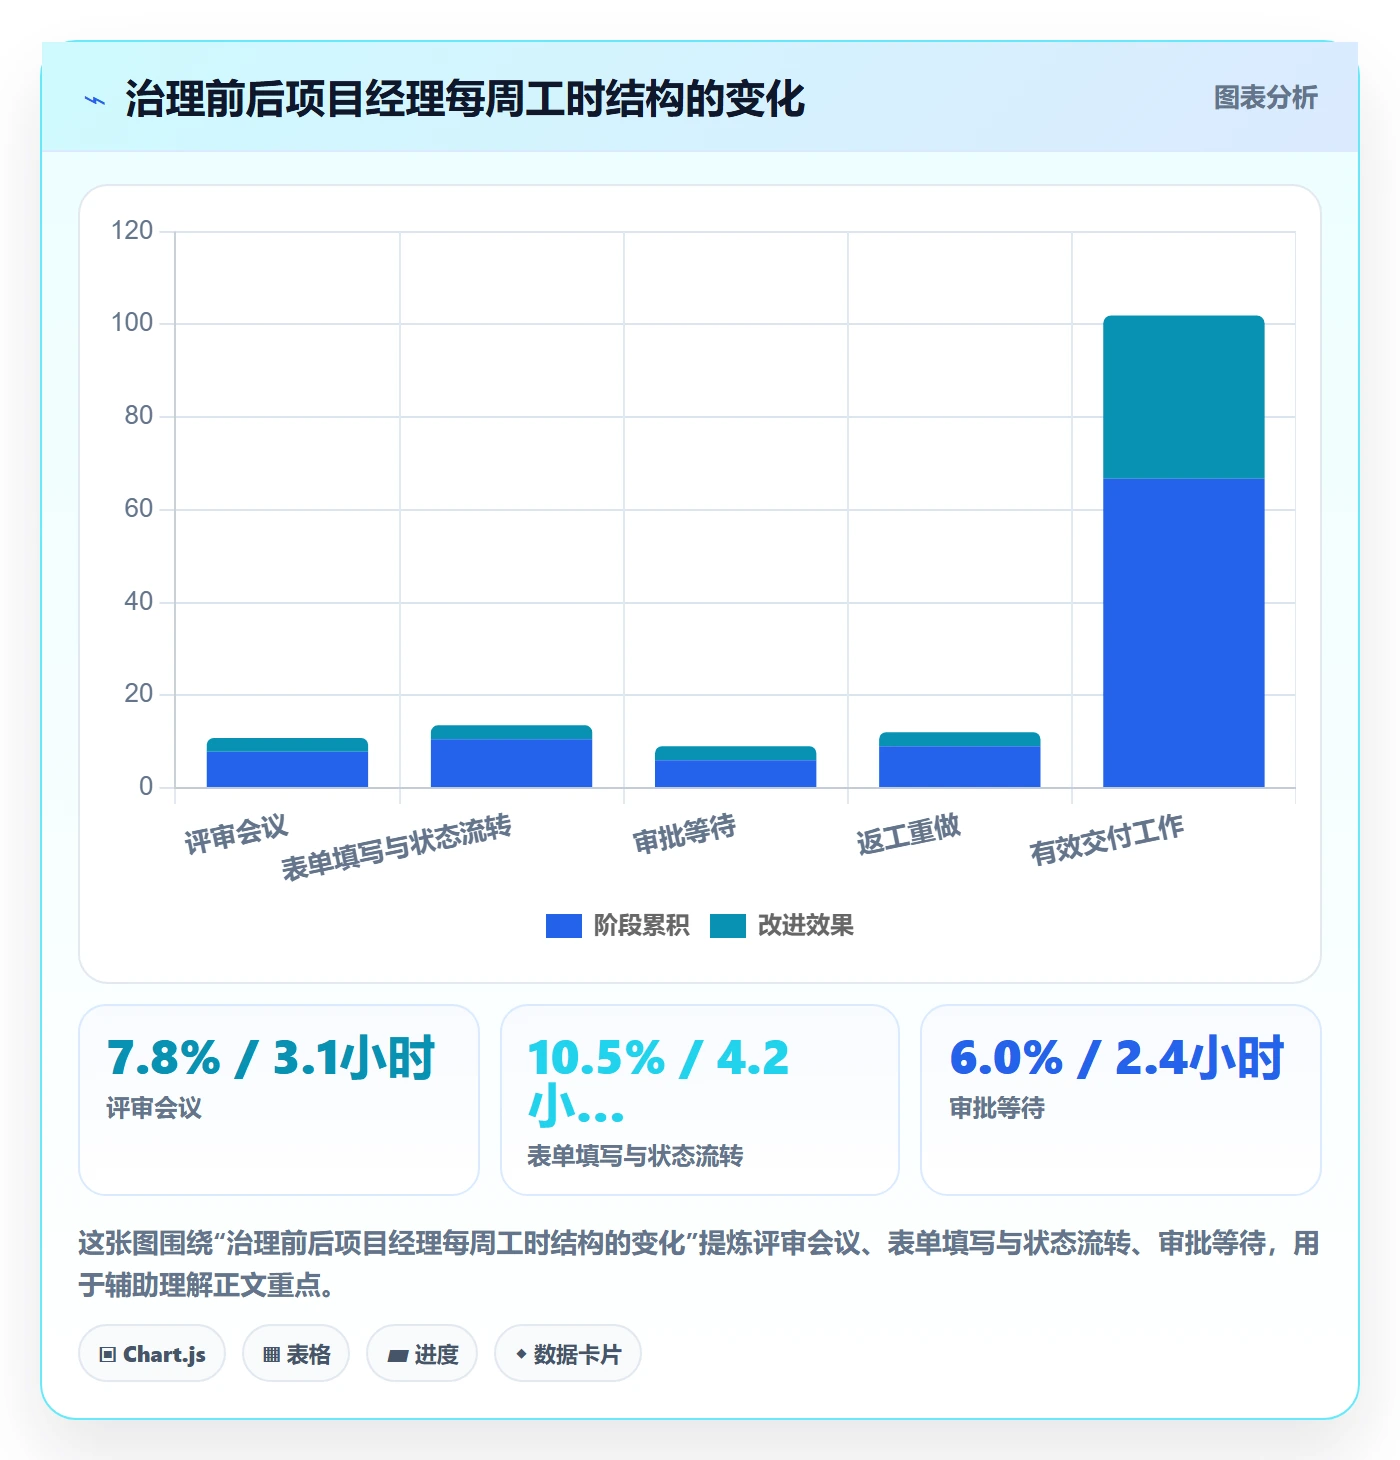This screenshot has width=1400, height=1460.
Task: Click the 有效交付工作 x-axis label
Action: [x=1107, y=839]
